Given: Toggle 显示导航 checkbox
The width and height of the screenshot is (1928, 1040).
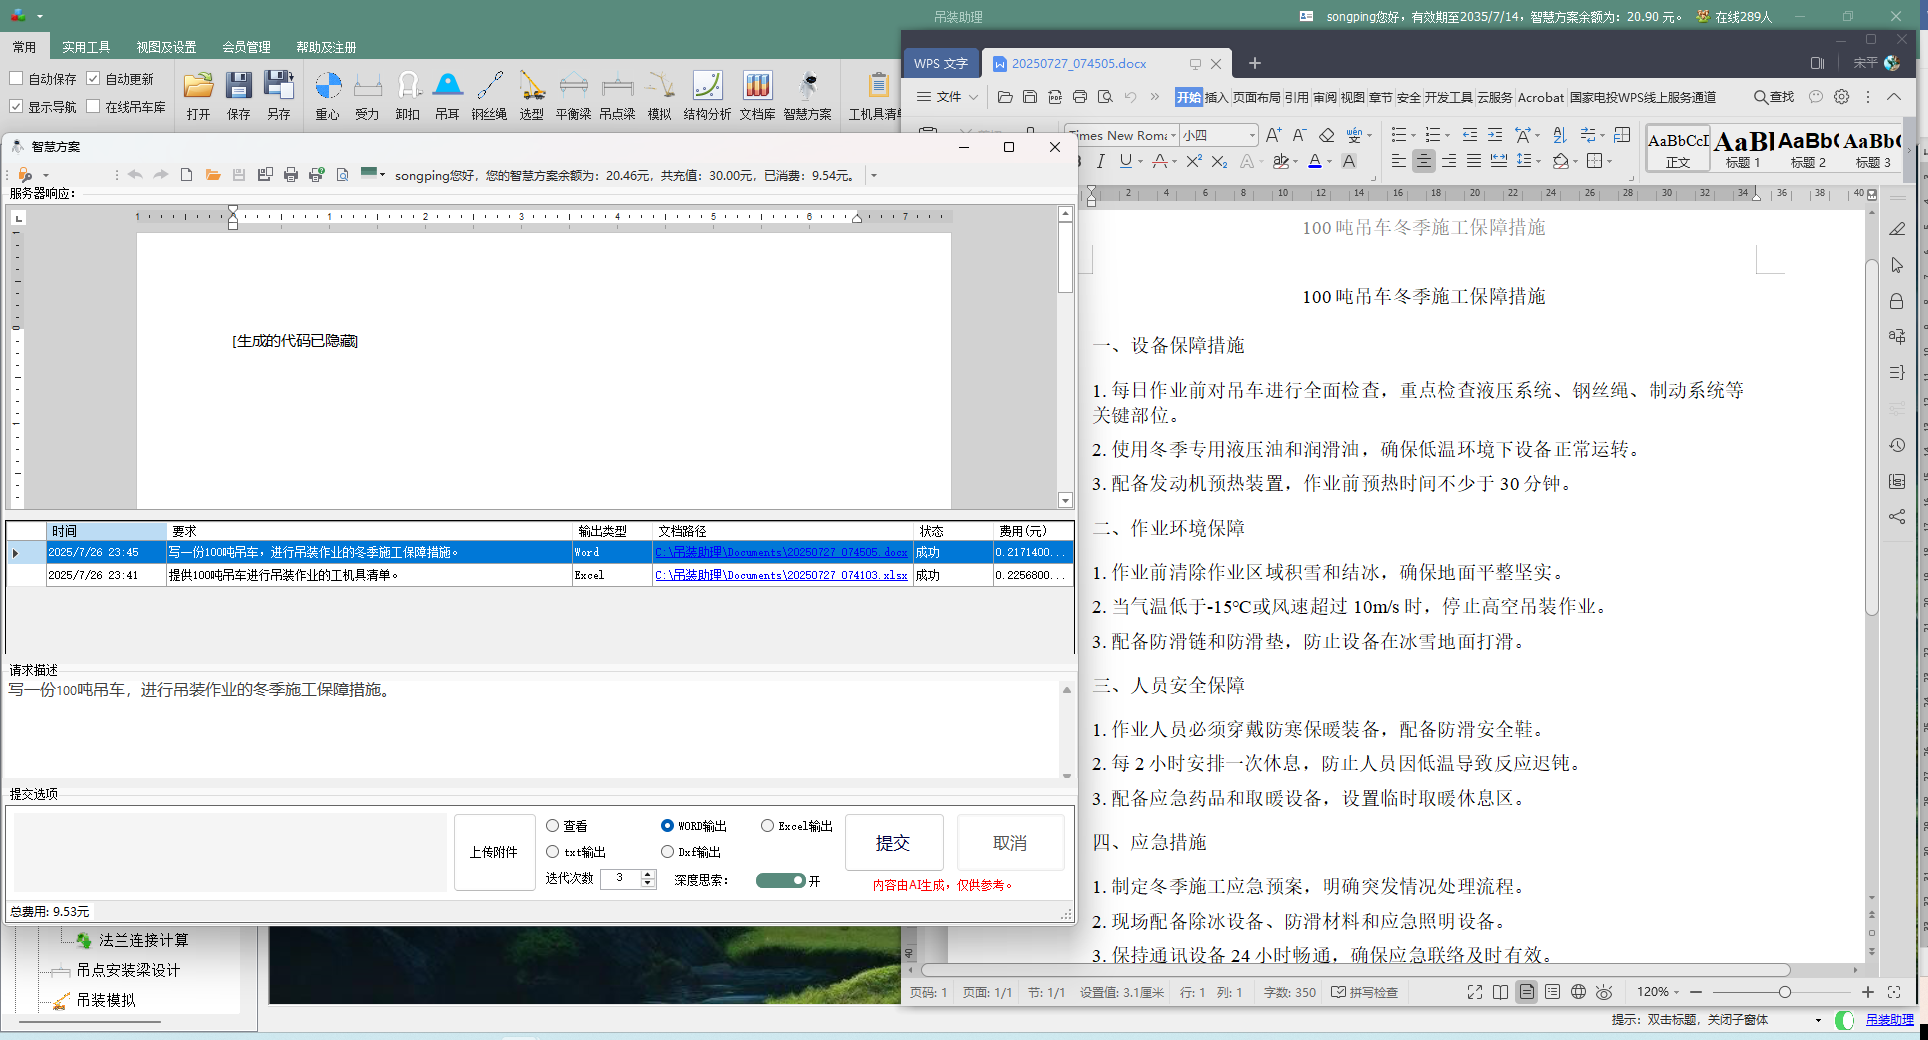Looking at the screenshot, I should (x=16, y=106).
